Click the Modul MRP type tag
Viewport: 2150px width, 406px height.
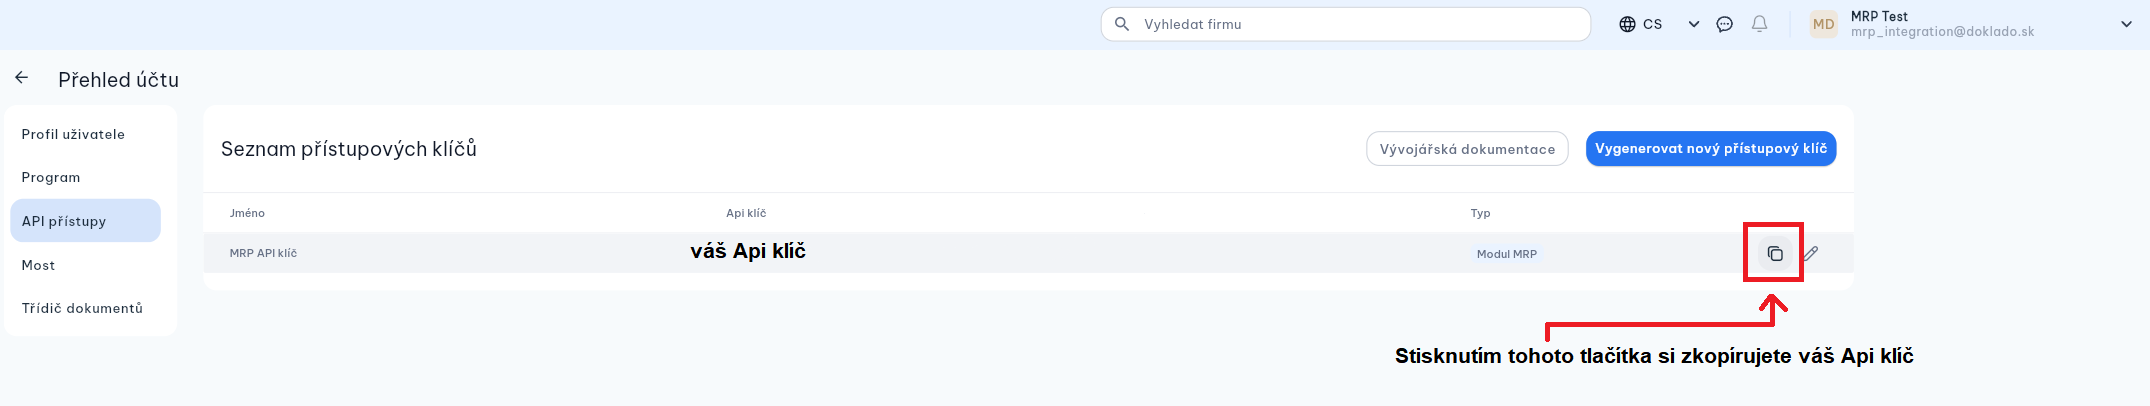tap(1506, 254)
